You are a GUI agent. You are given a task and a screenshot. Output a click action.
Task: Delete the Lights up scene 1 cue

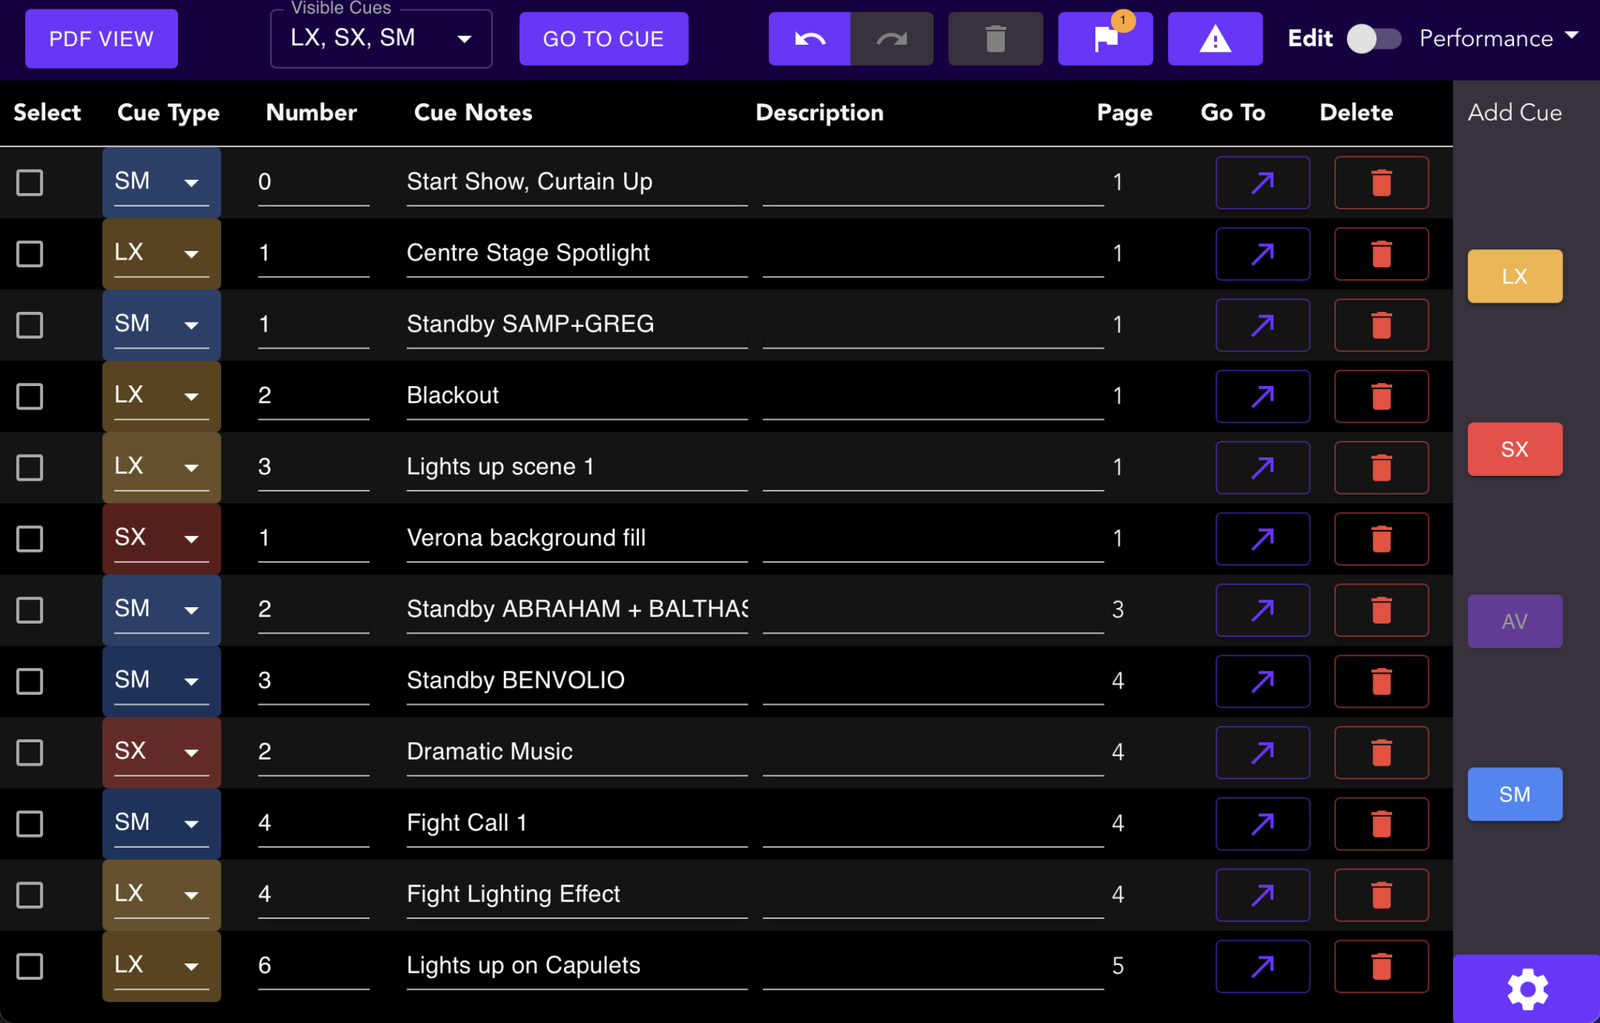pos(1381,467)
